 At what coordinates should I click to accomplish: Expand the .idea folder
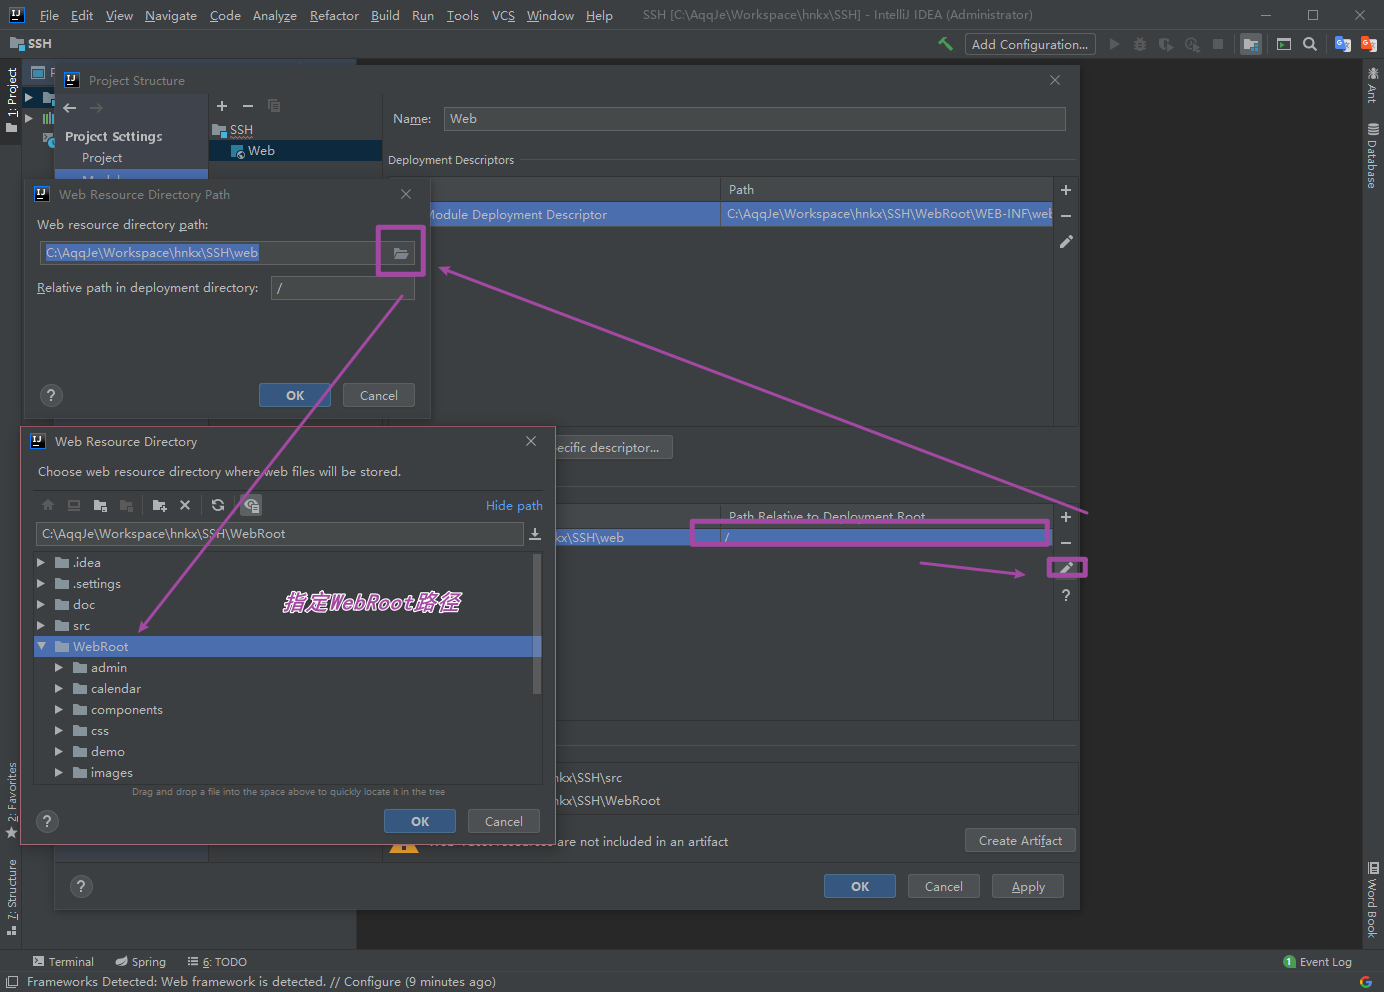[41, 563]
